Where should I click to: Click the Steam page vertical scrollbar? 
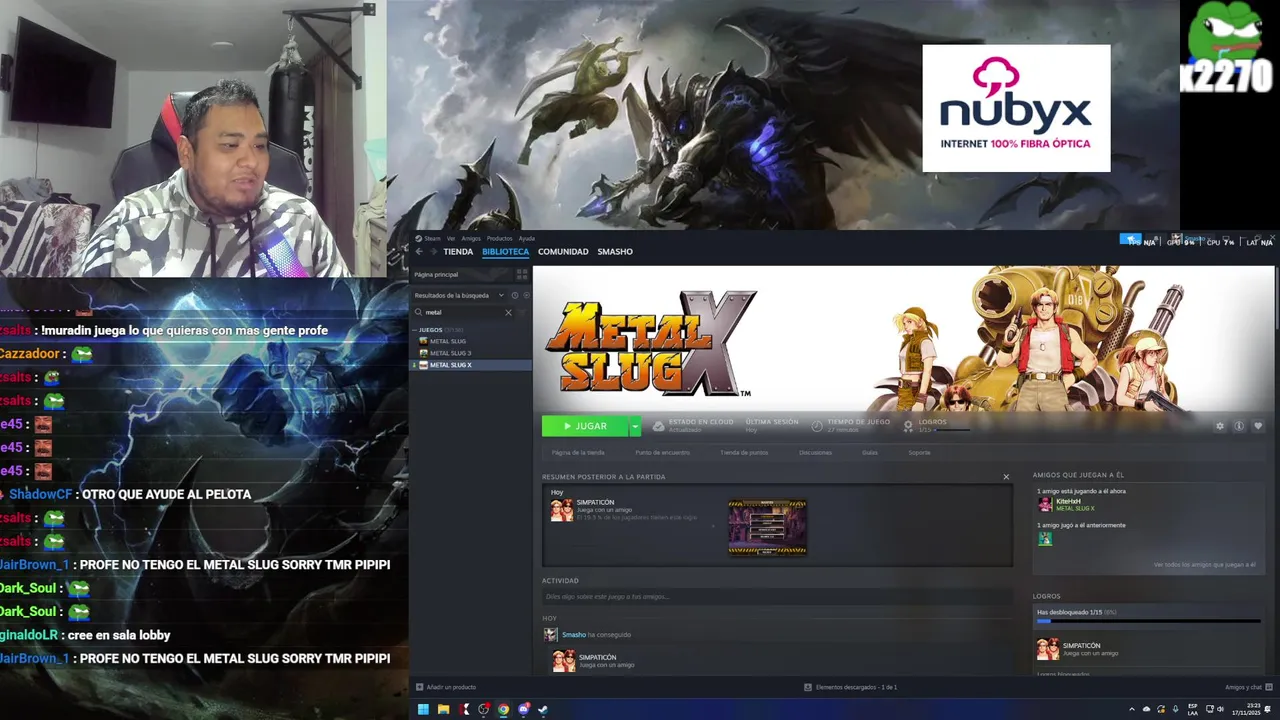(x=1276, y=300)
